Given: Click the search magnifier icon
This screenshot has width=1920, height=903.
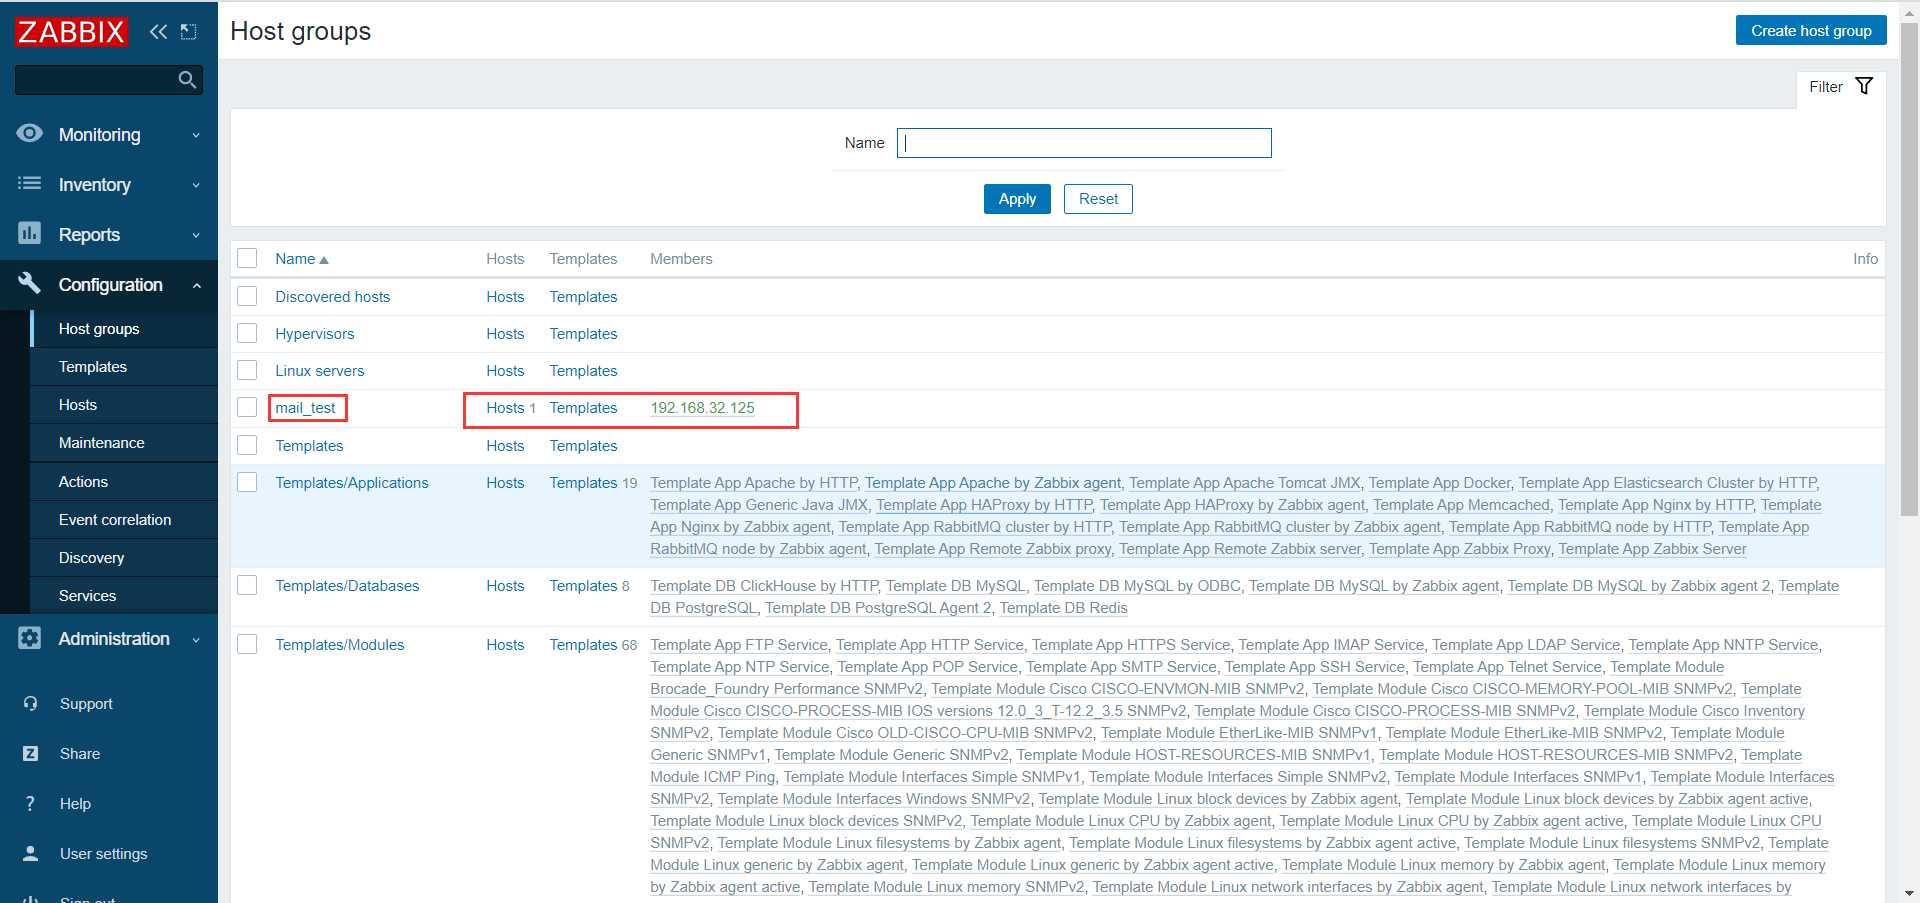Looking at the screenshot, I should [x=187, y=80].
